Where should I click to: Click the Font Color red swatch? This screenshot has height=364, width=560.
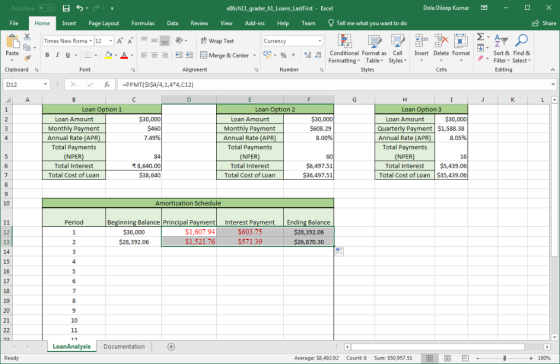[x=124, y=55]
